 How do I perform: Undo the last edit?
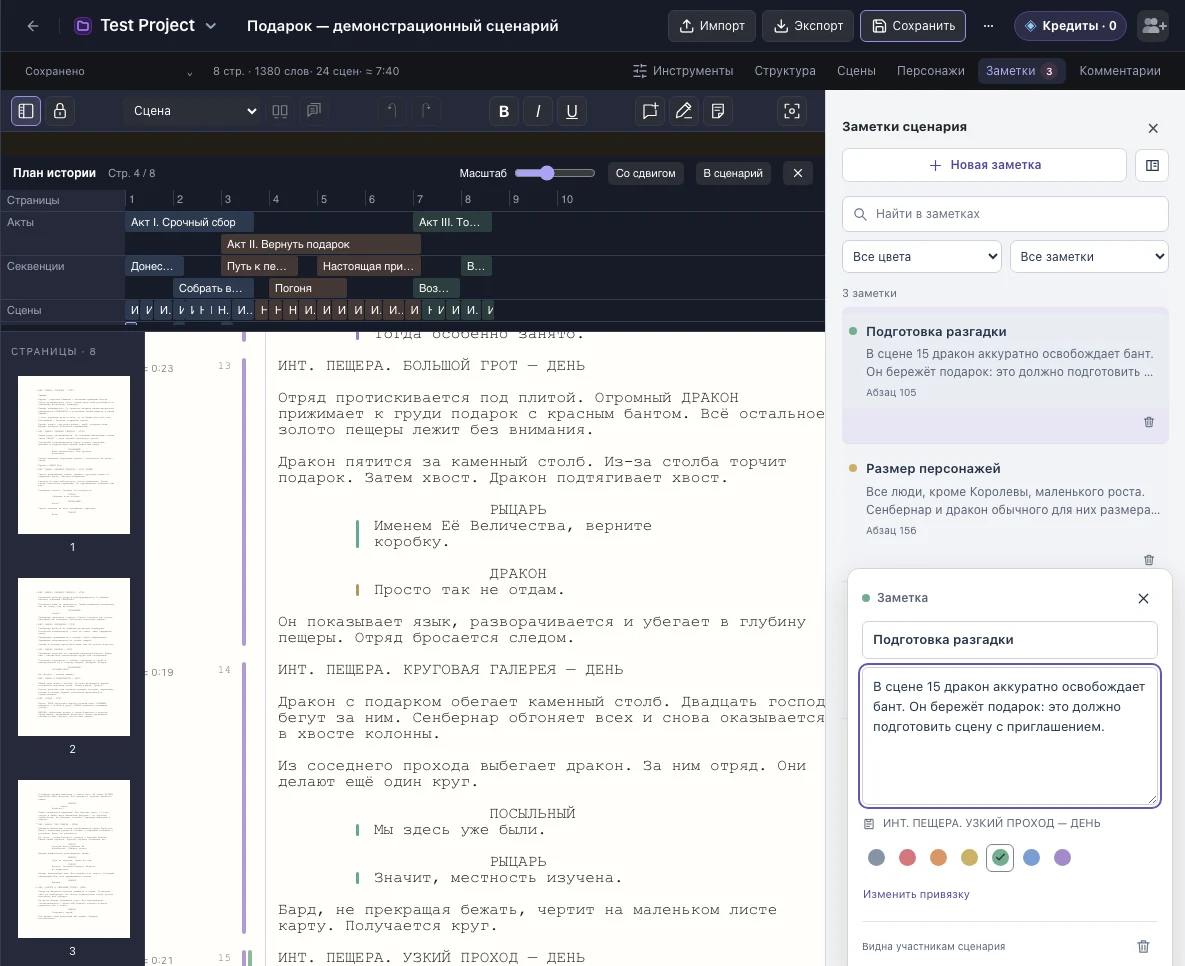pos(392,111)
